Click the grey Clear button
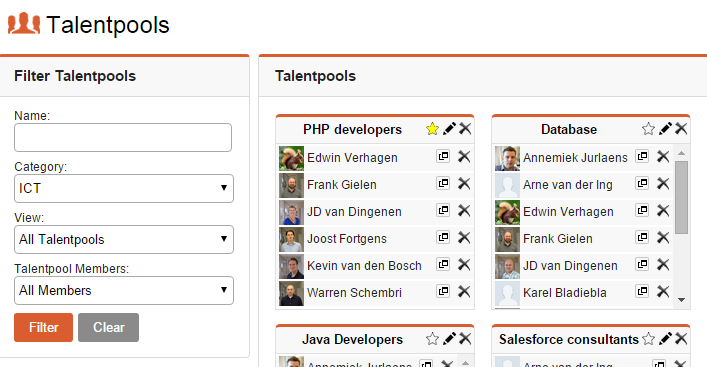The width and height of the screenshot is (707, 367). pos(108,327)
